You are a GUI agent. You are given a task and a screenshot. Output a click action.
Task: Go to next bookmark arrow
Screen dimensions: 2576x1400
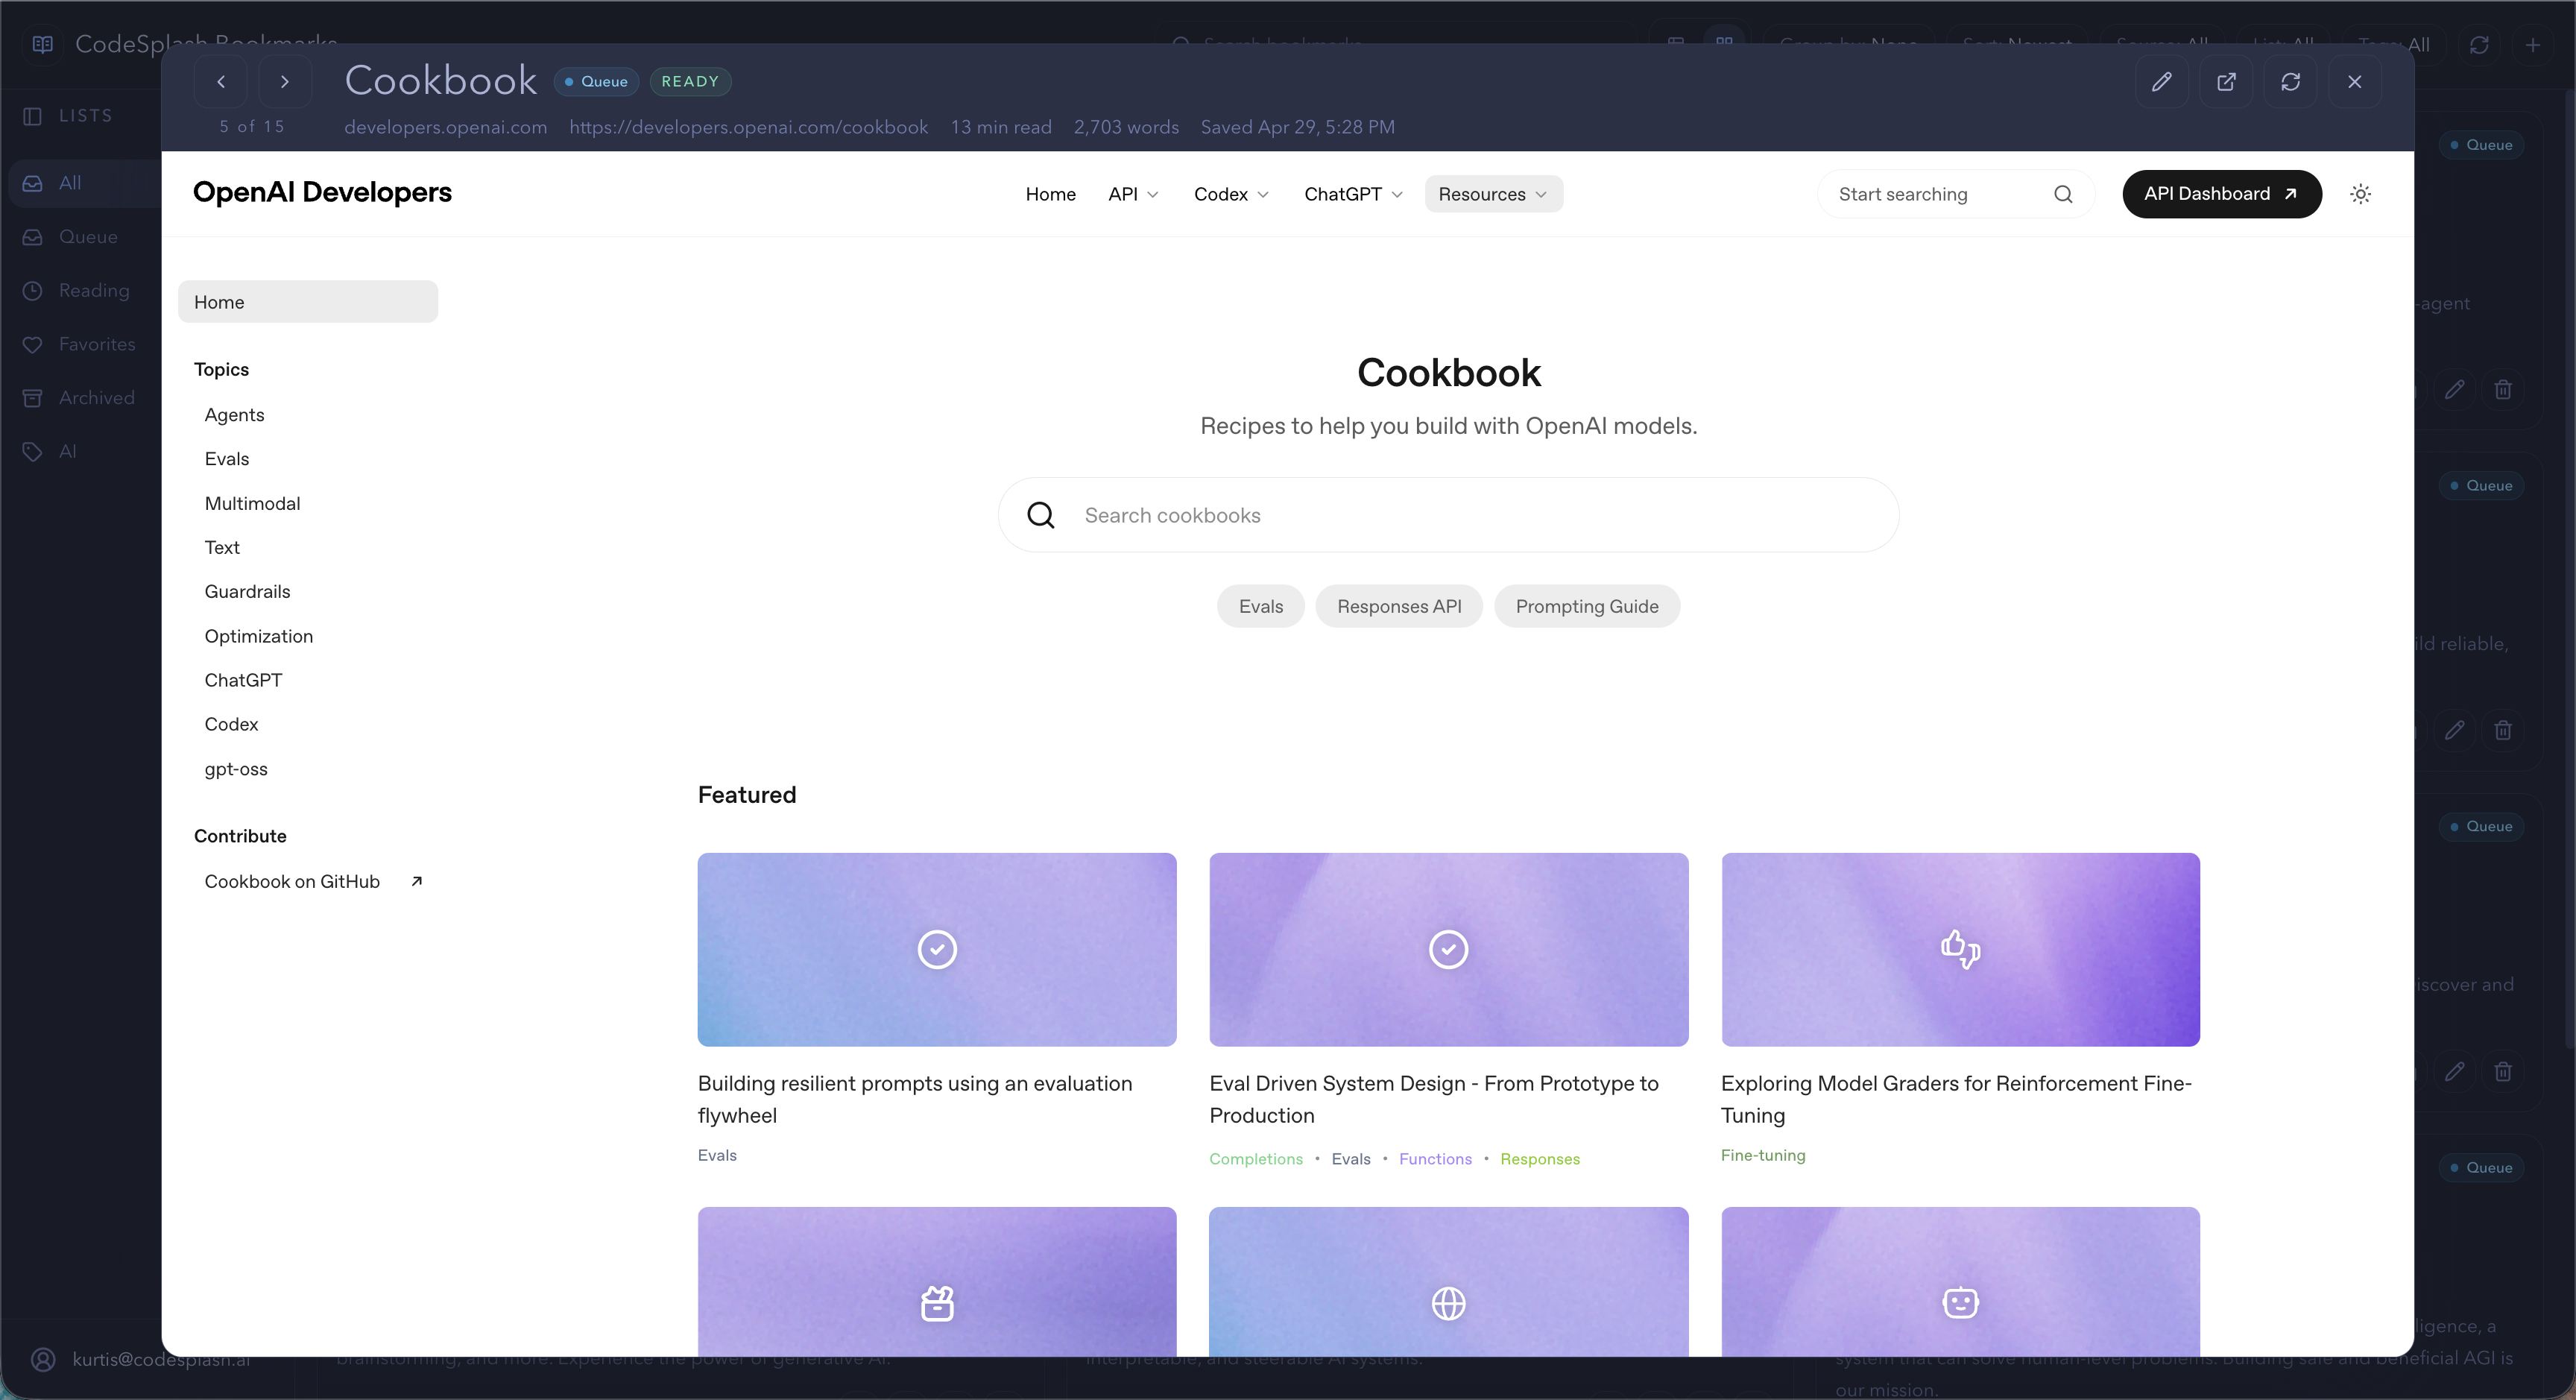(285, 82)
